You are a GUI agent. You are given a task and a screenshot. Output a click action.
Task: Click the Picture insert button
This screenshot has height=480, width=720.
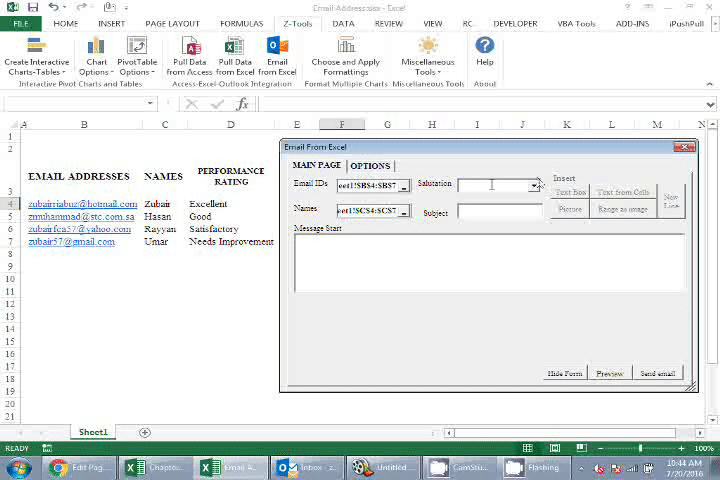tap(570, 209)
